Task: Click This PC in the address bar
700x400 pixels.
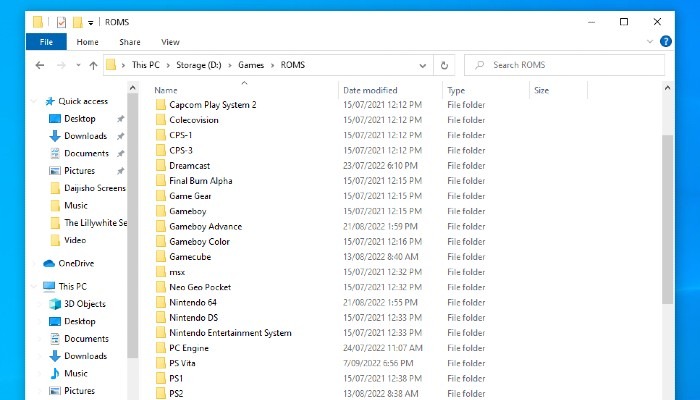Action: tap(146, 65)
